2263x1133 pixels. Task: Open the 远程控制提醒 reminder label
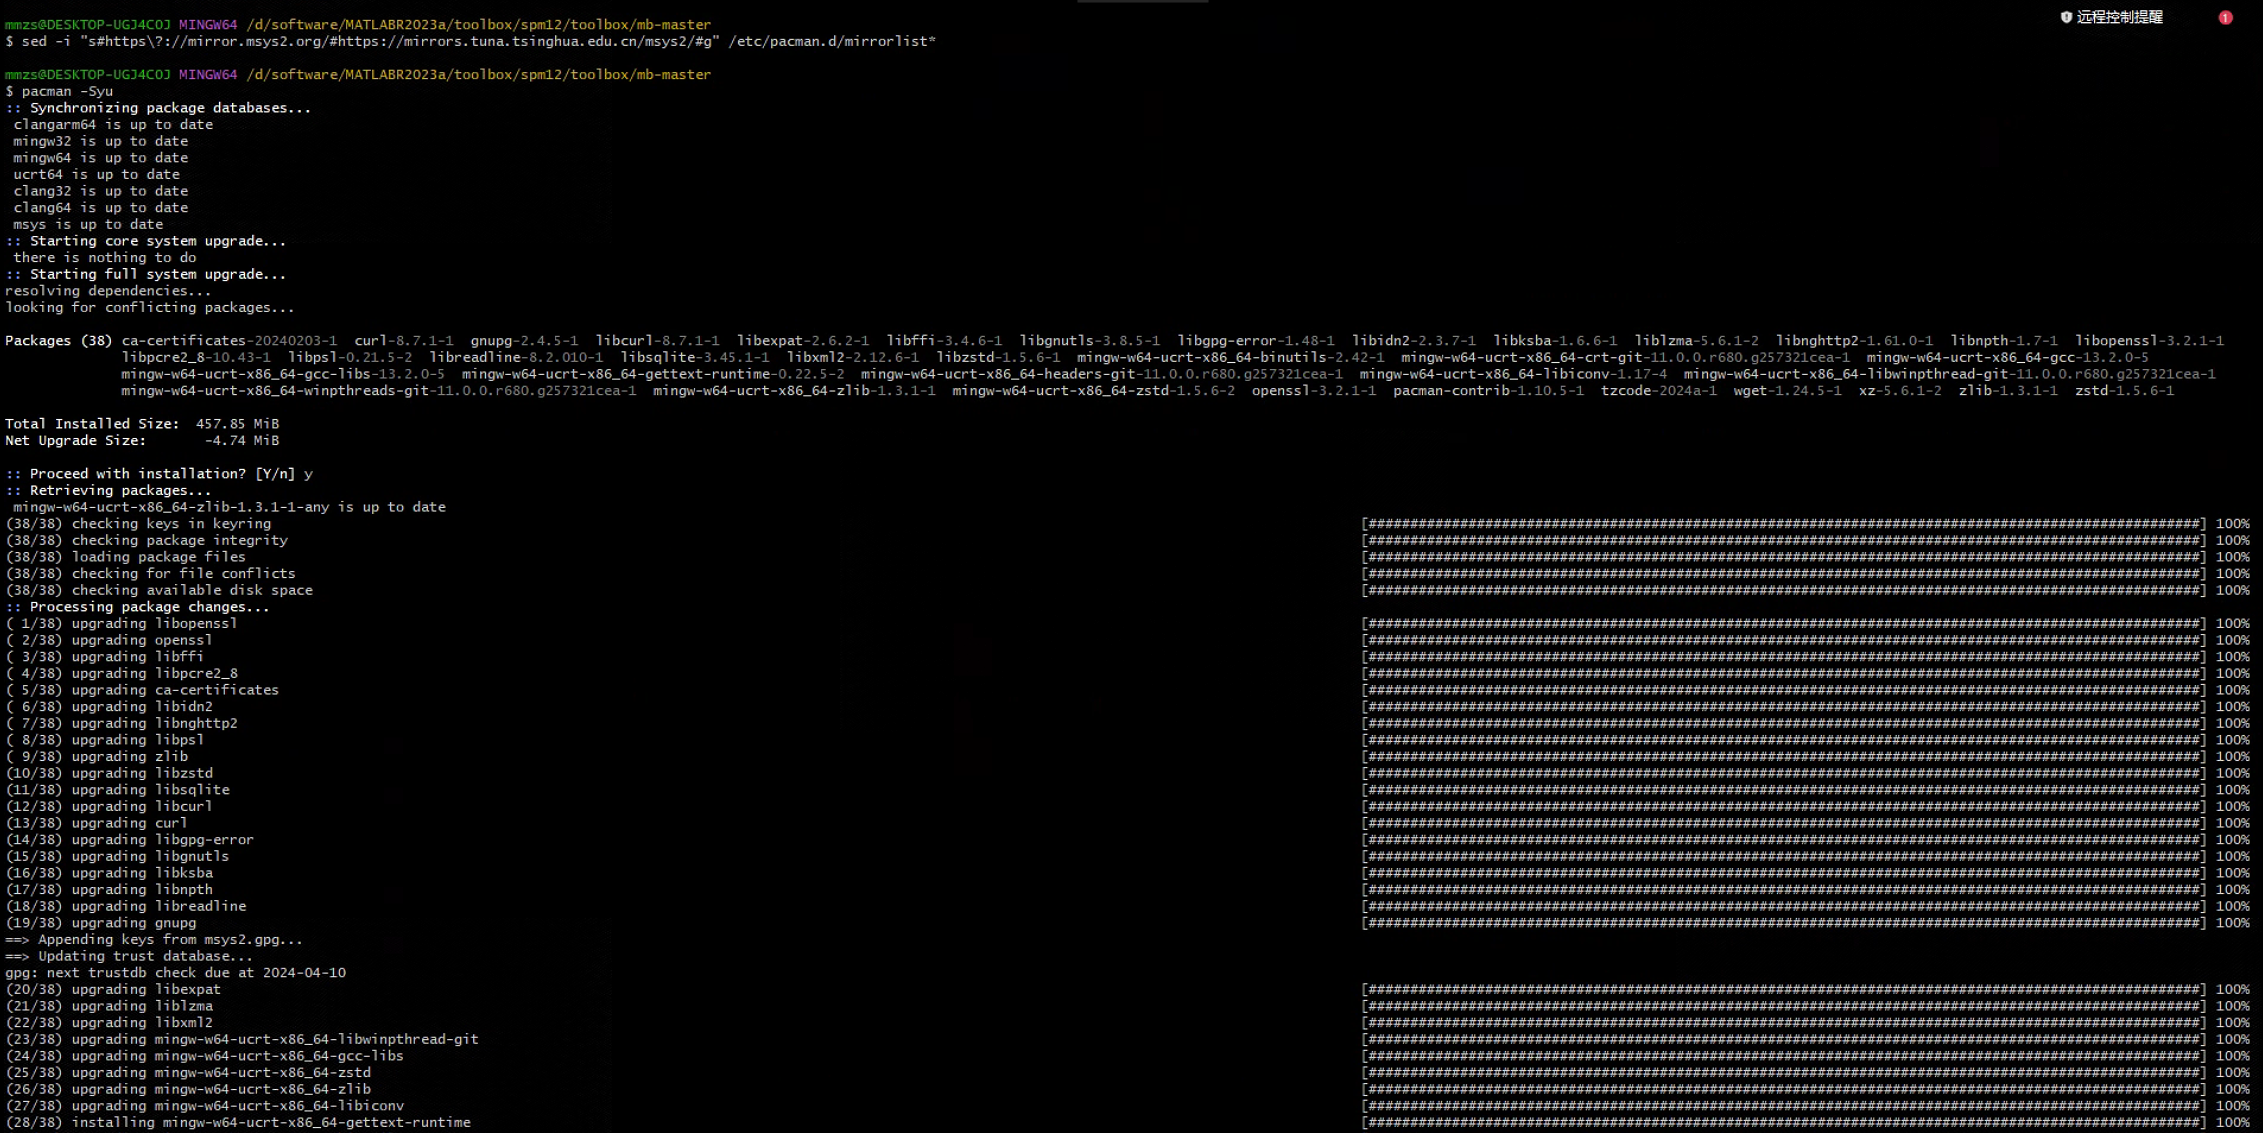click(x=2119, y=17)
